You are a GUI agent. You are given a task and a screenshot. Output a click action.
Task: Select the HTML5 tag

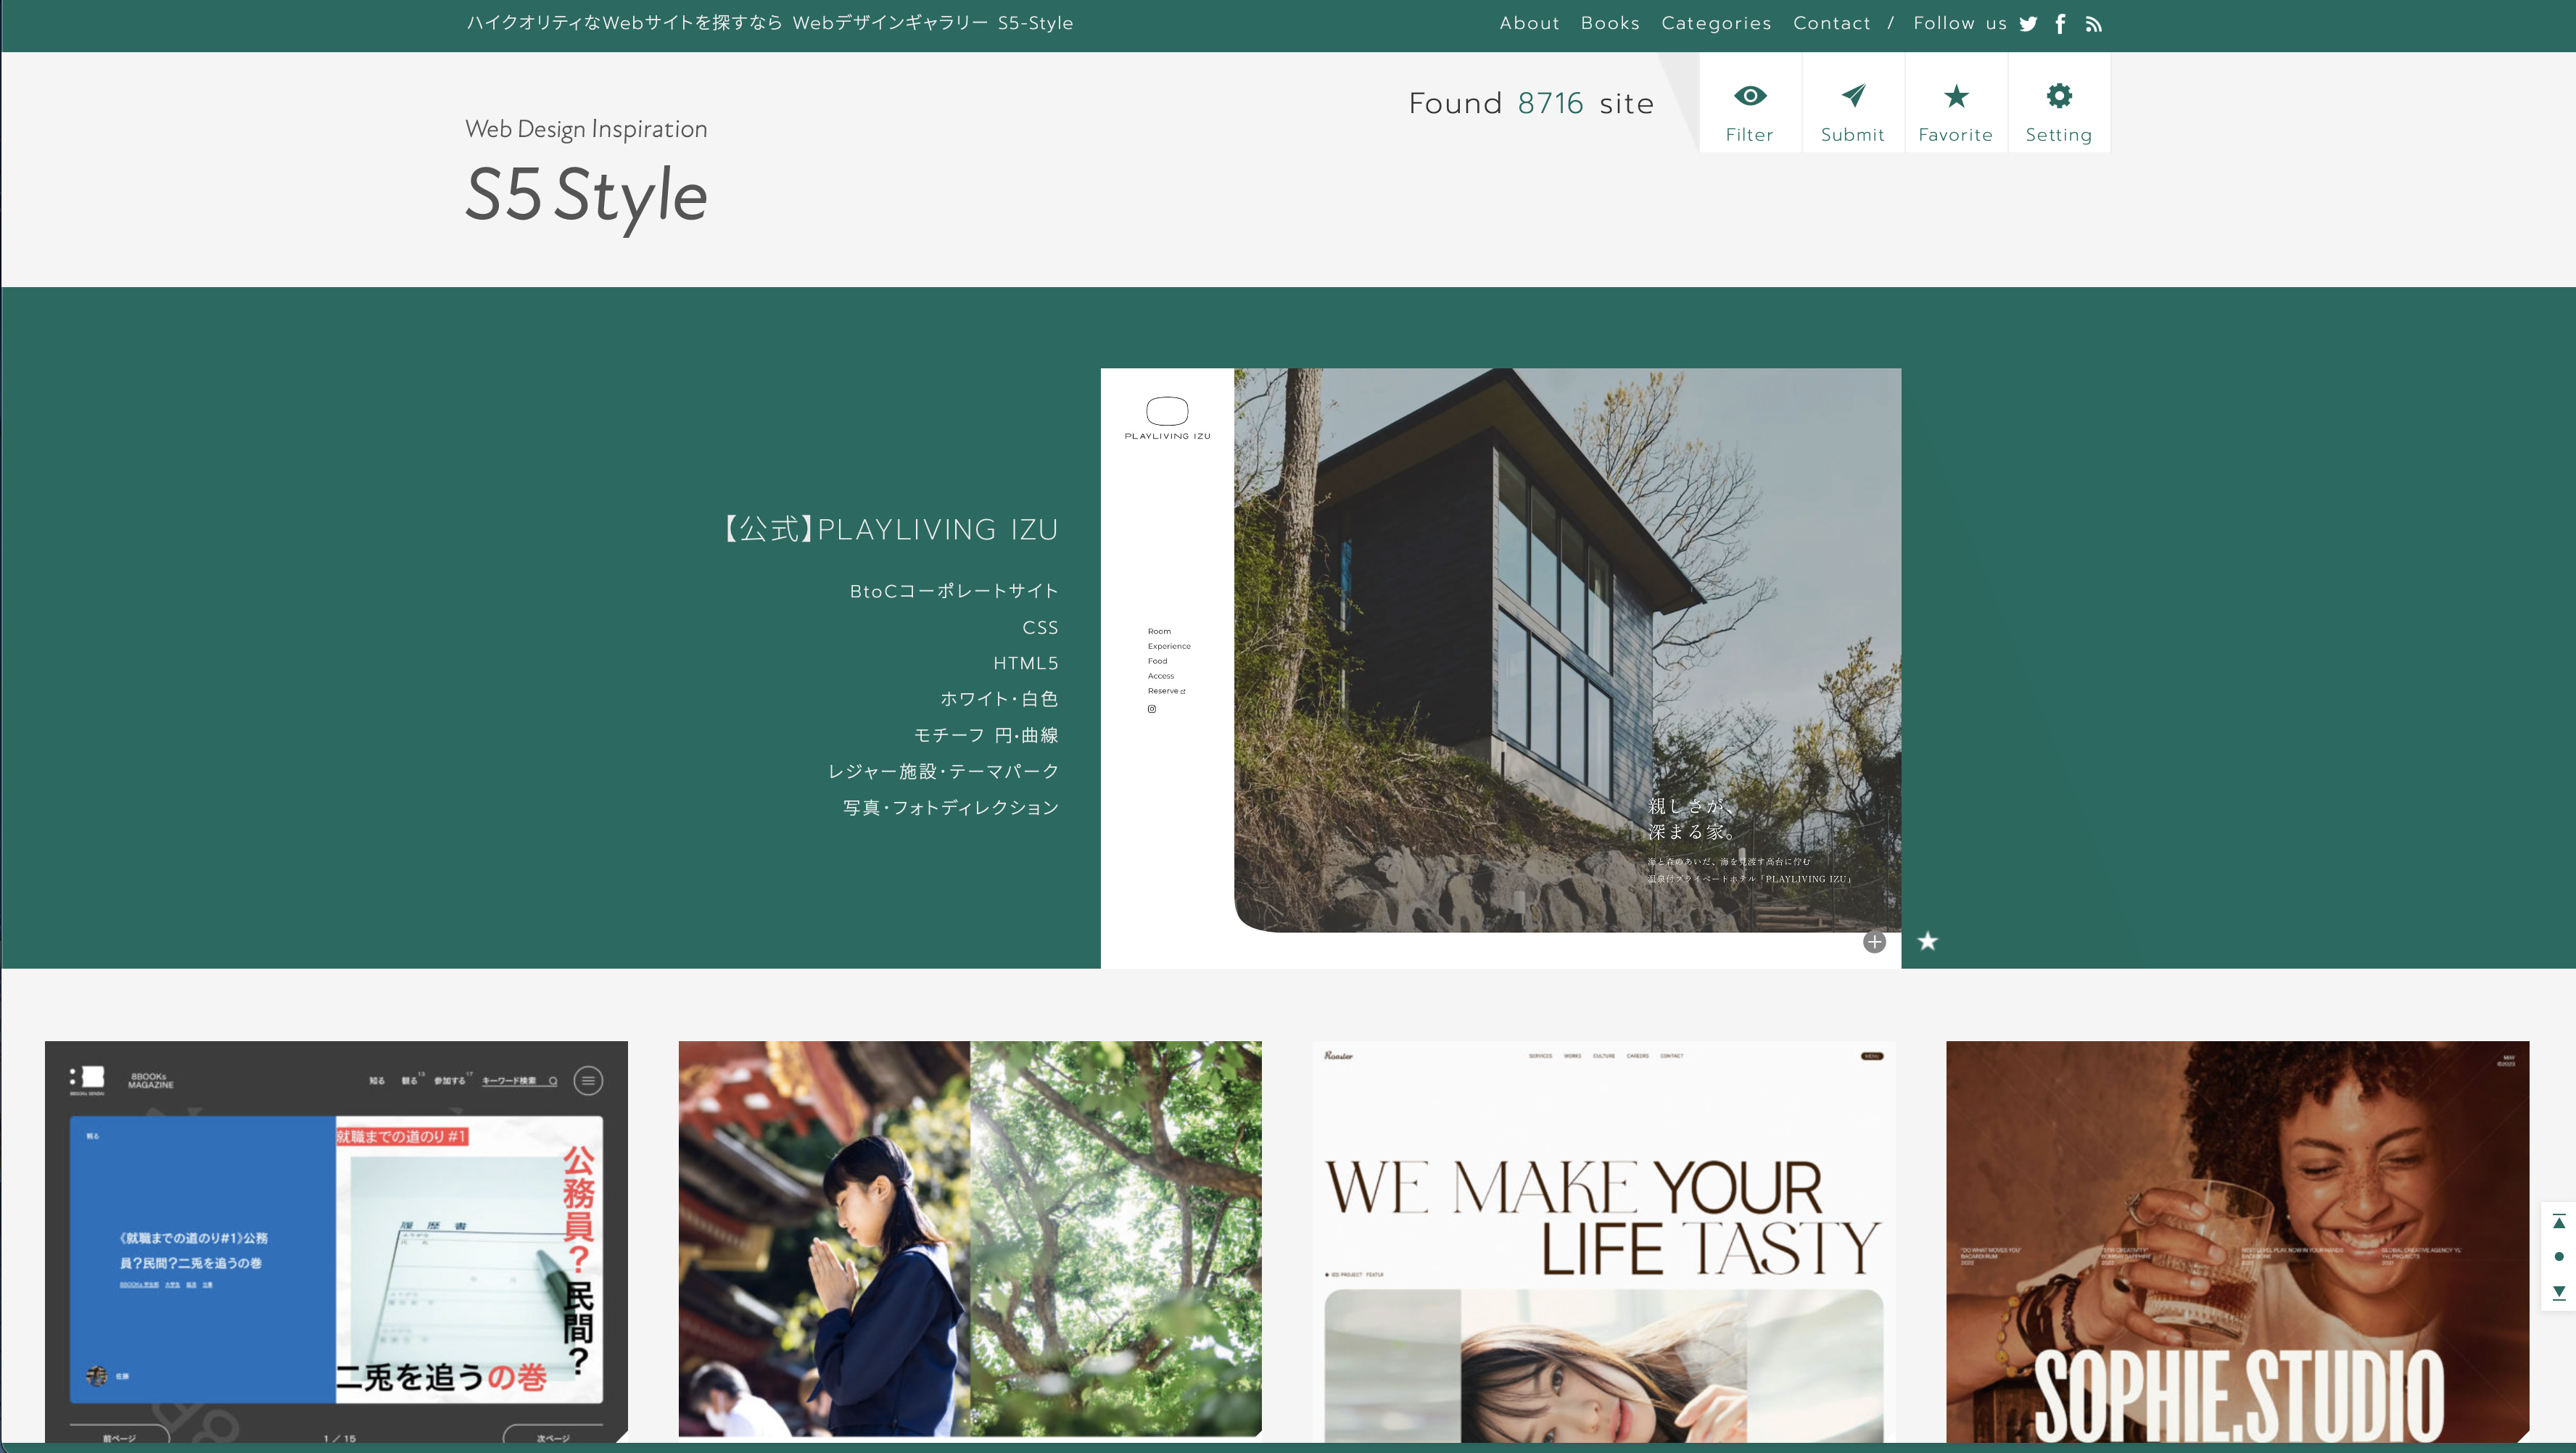[1026, 663]
